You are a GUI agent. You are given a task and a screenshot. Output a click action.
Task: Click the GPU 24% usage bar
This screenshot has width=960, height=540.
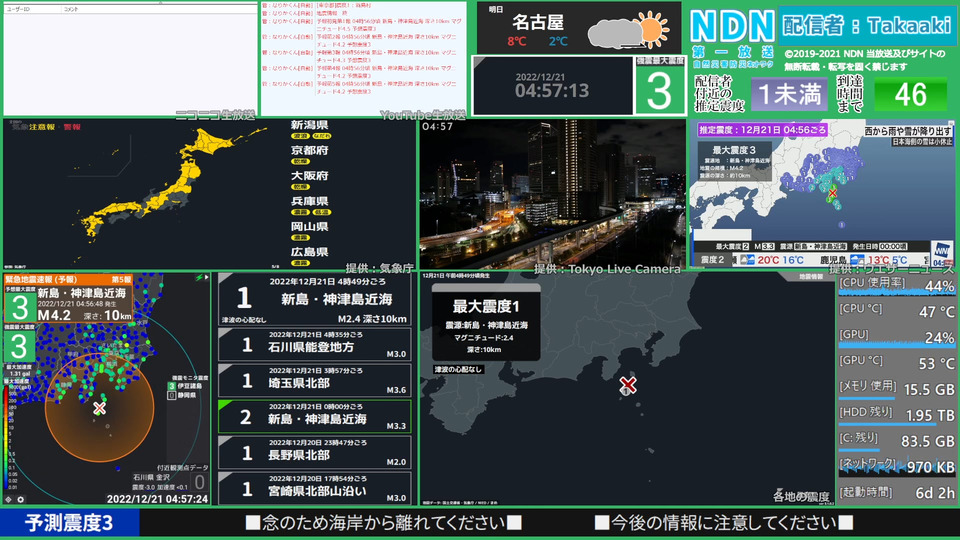point(896,337)
